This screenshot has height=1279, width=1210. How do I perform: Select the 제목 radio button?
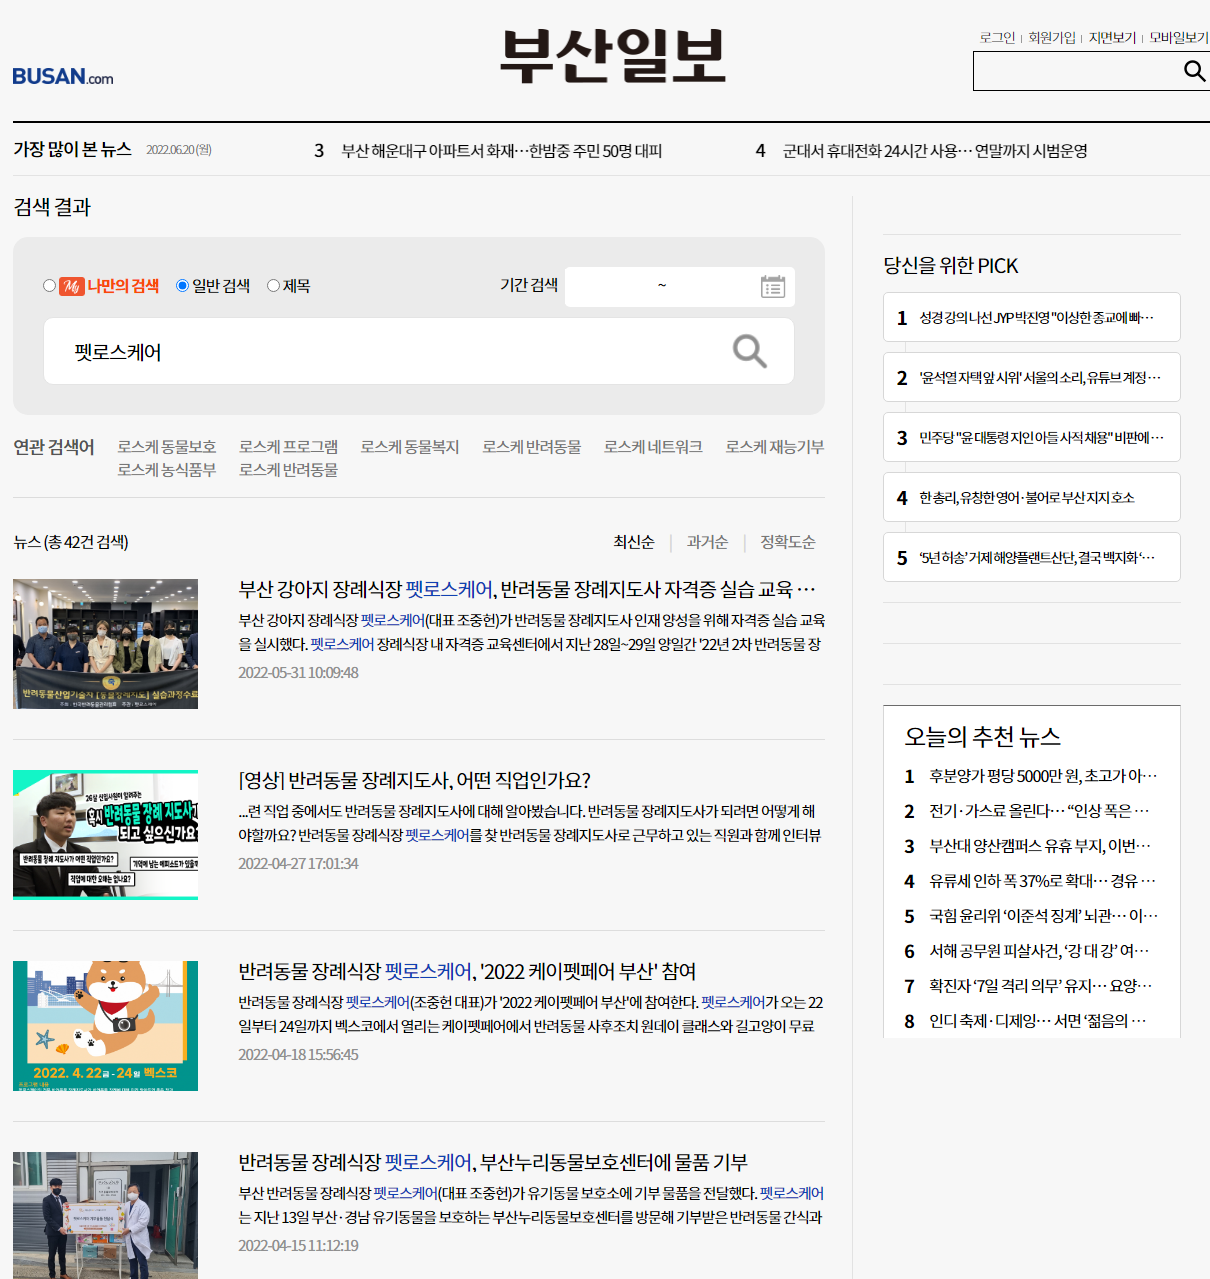pyautogui.click(x=273, y=286)
